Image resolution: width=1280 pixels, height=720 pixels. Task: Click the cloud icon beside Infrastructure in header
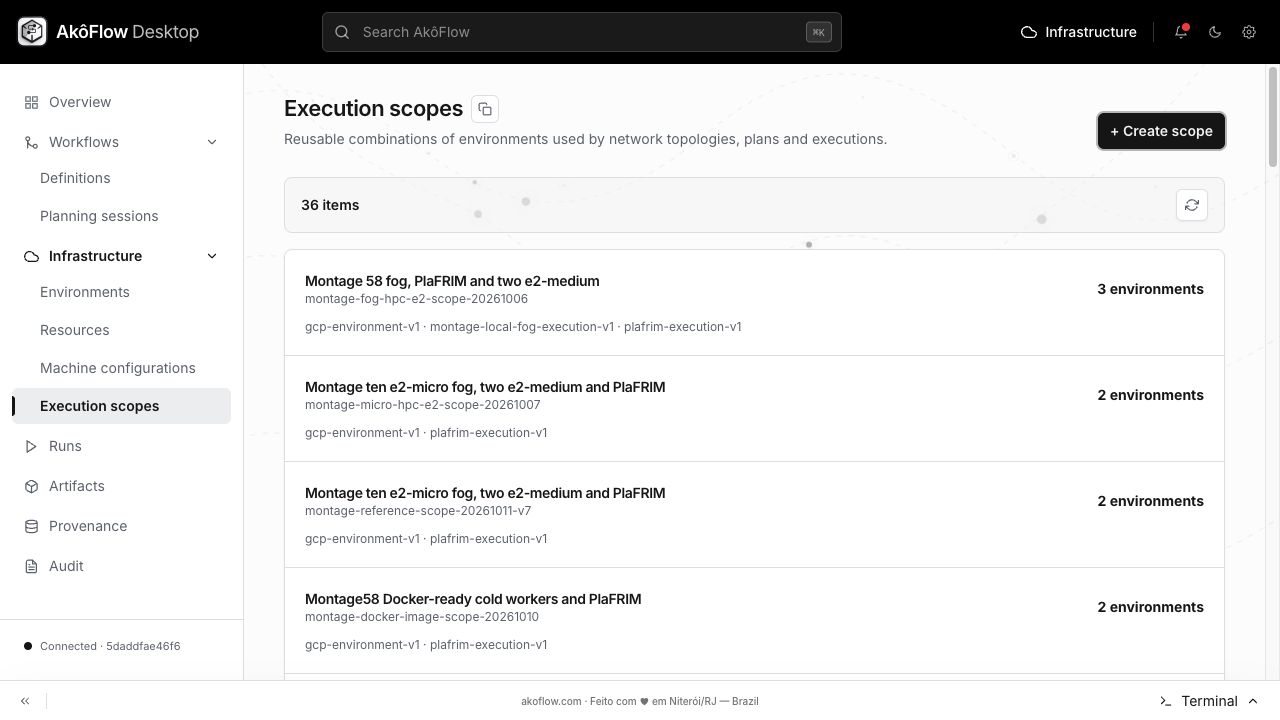click(x=1029, y=32)
